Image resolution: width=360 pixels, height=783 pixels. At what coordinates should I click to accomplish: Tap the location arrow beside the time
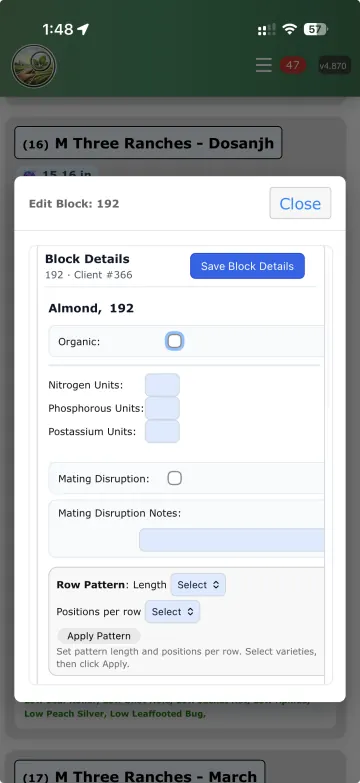pos(83,29)
